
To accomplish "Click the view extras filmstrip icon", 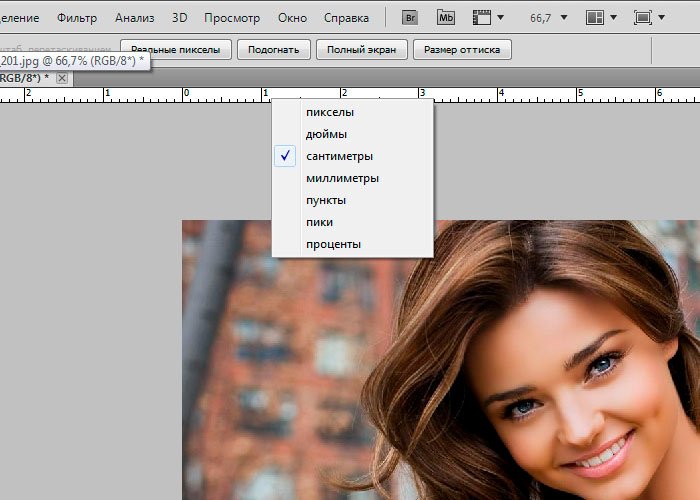I will (x=482, y=18).
